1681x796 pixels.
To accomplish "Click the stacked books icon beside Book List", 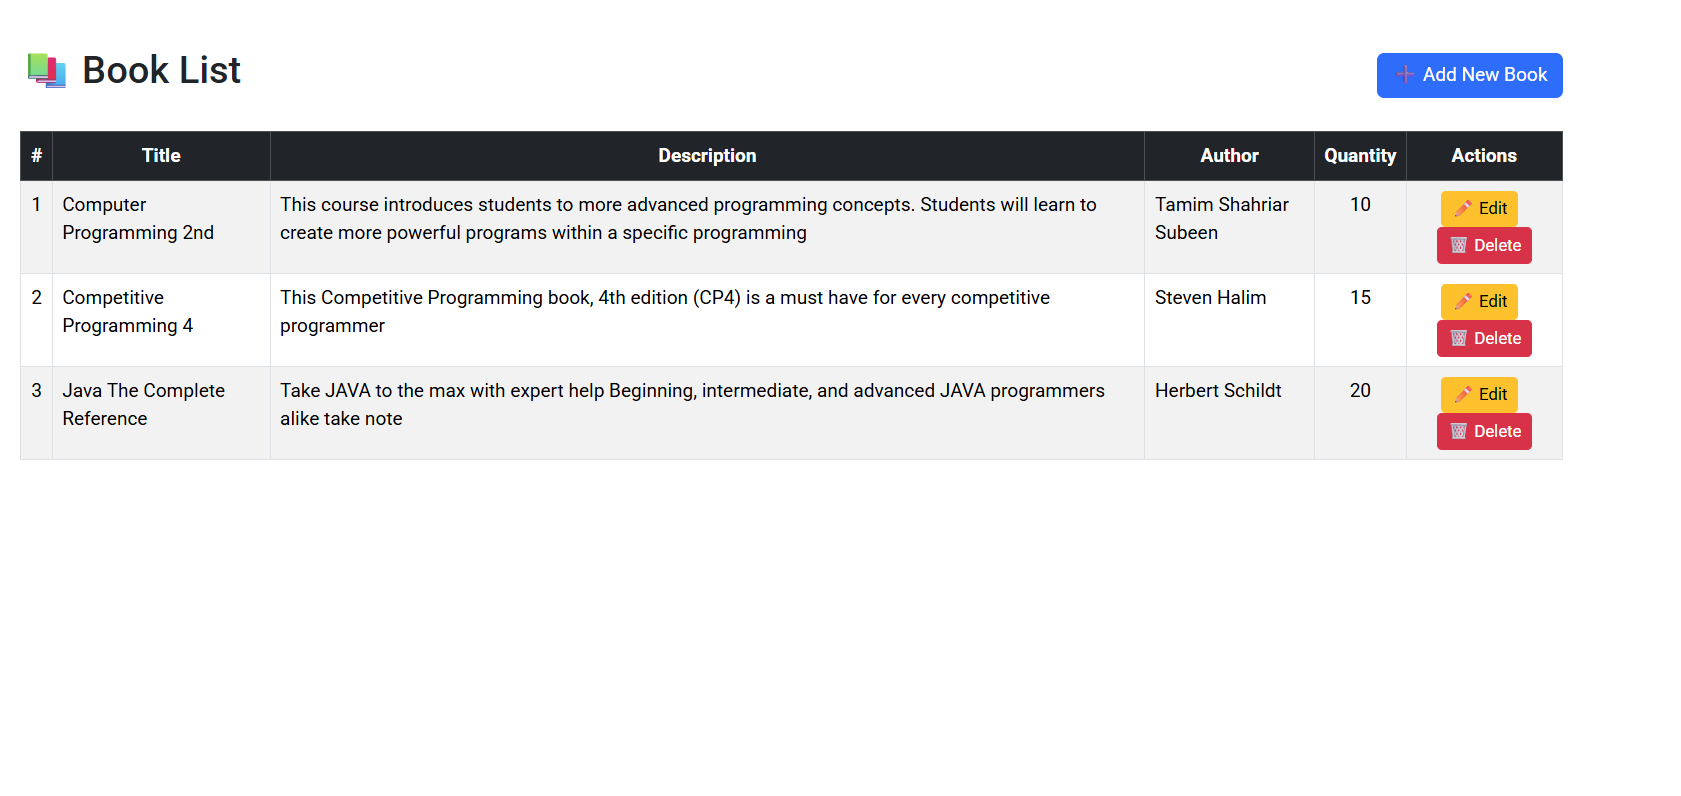I will pyautogui.click(x=46, y=71).
